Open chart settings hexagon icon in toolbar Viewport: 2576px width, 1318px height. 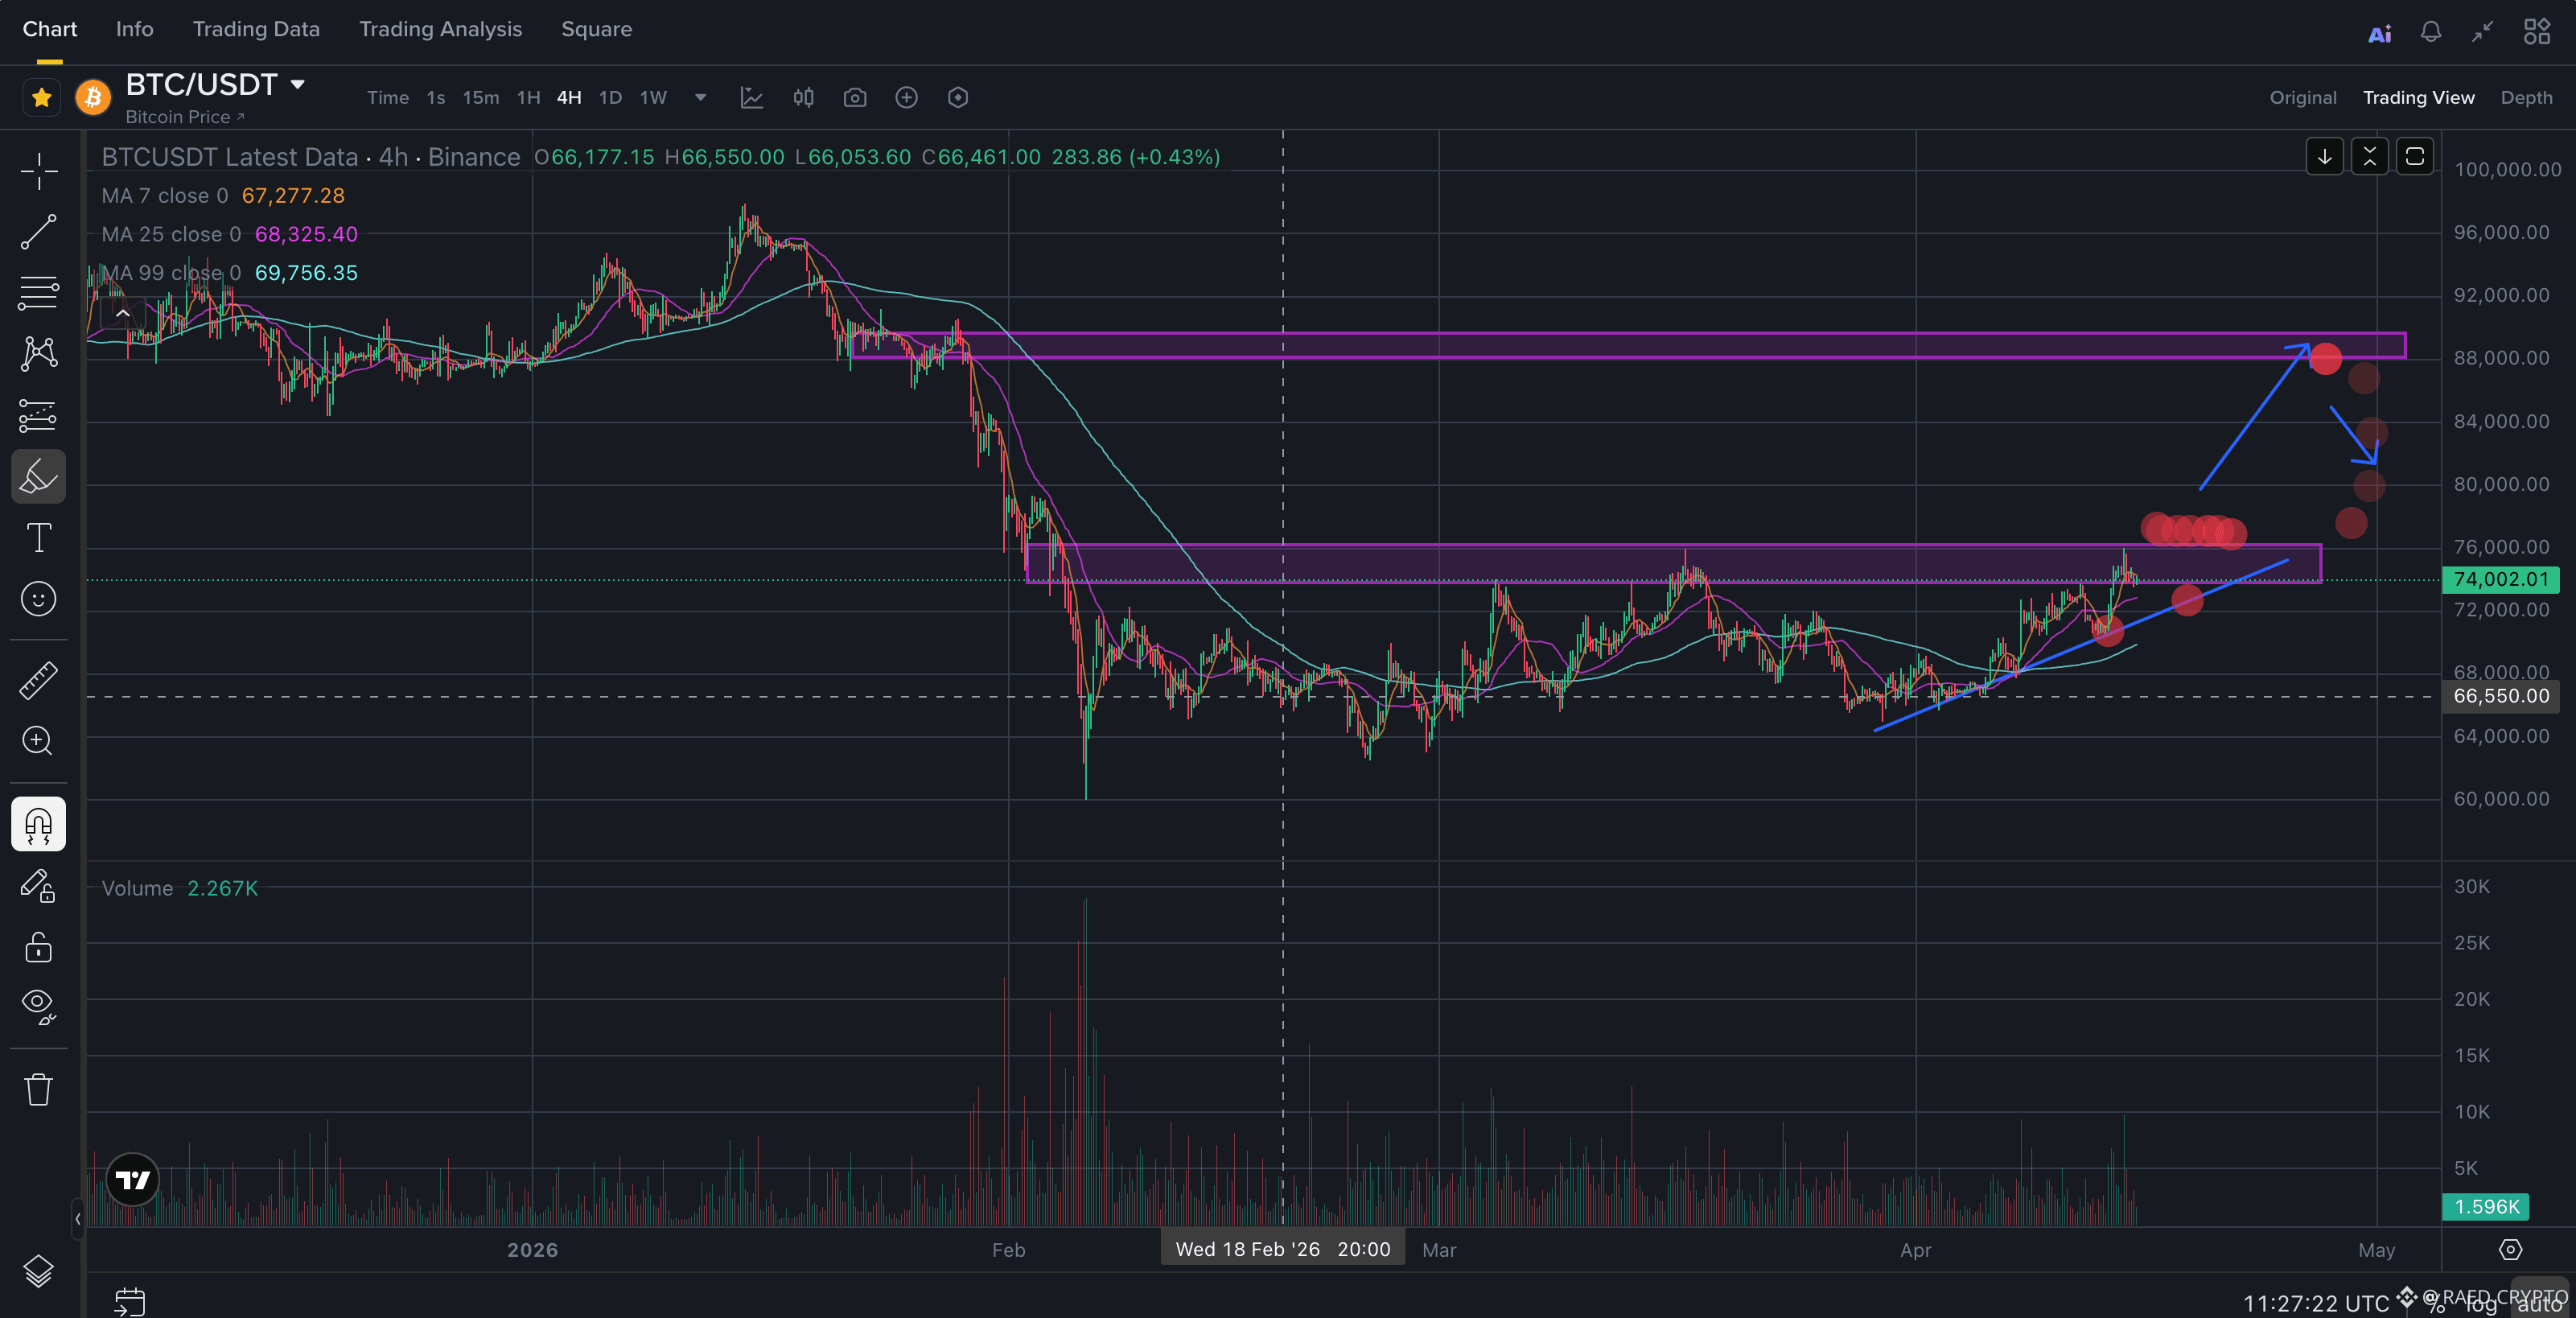(958, 98)
